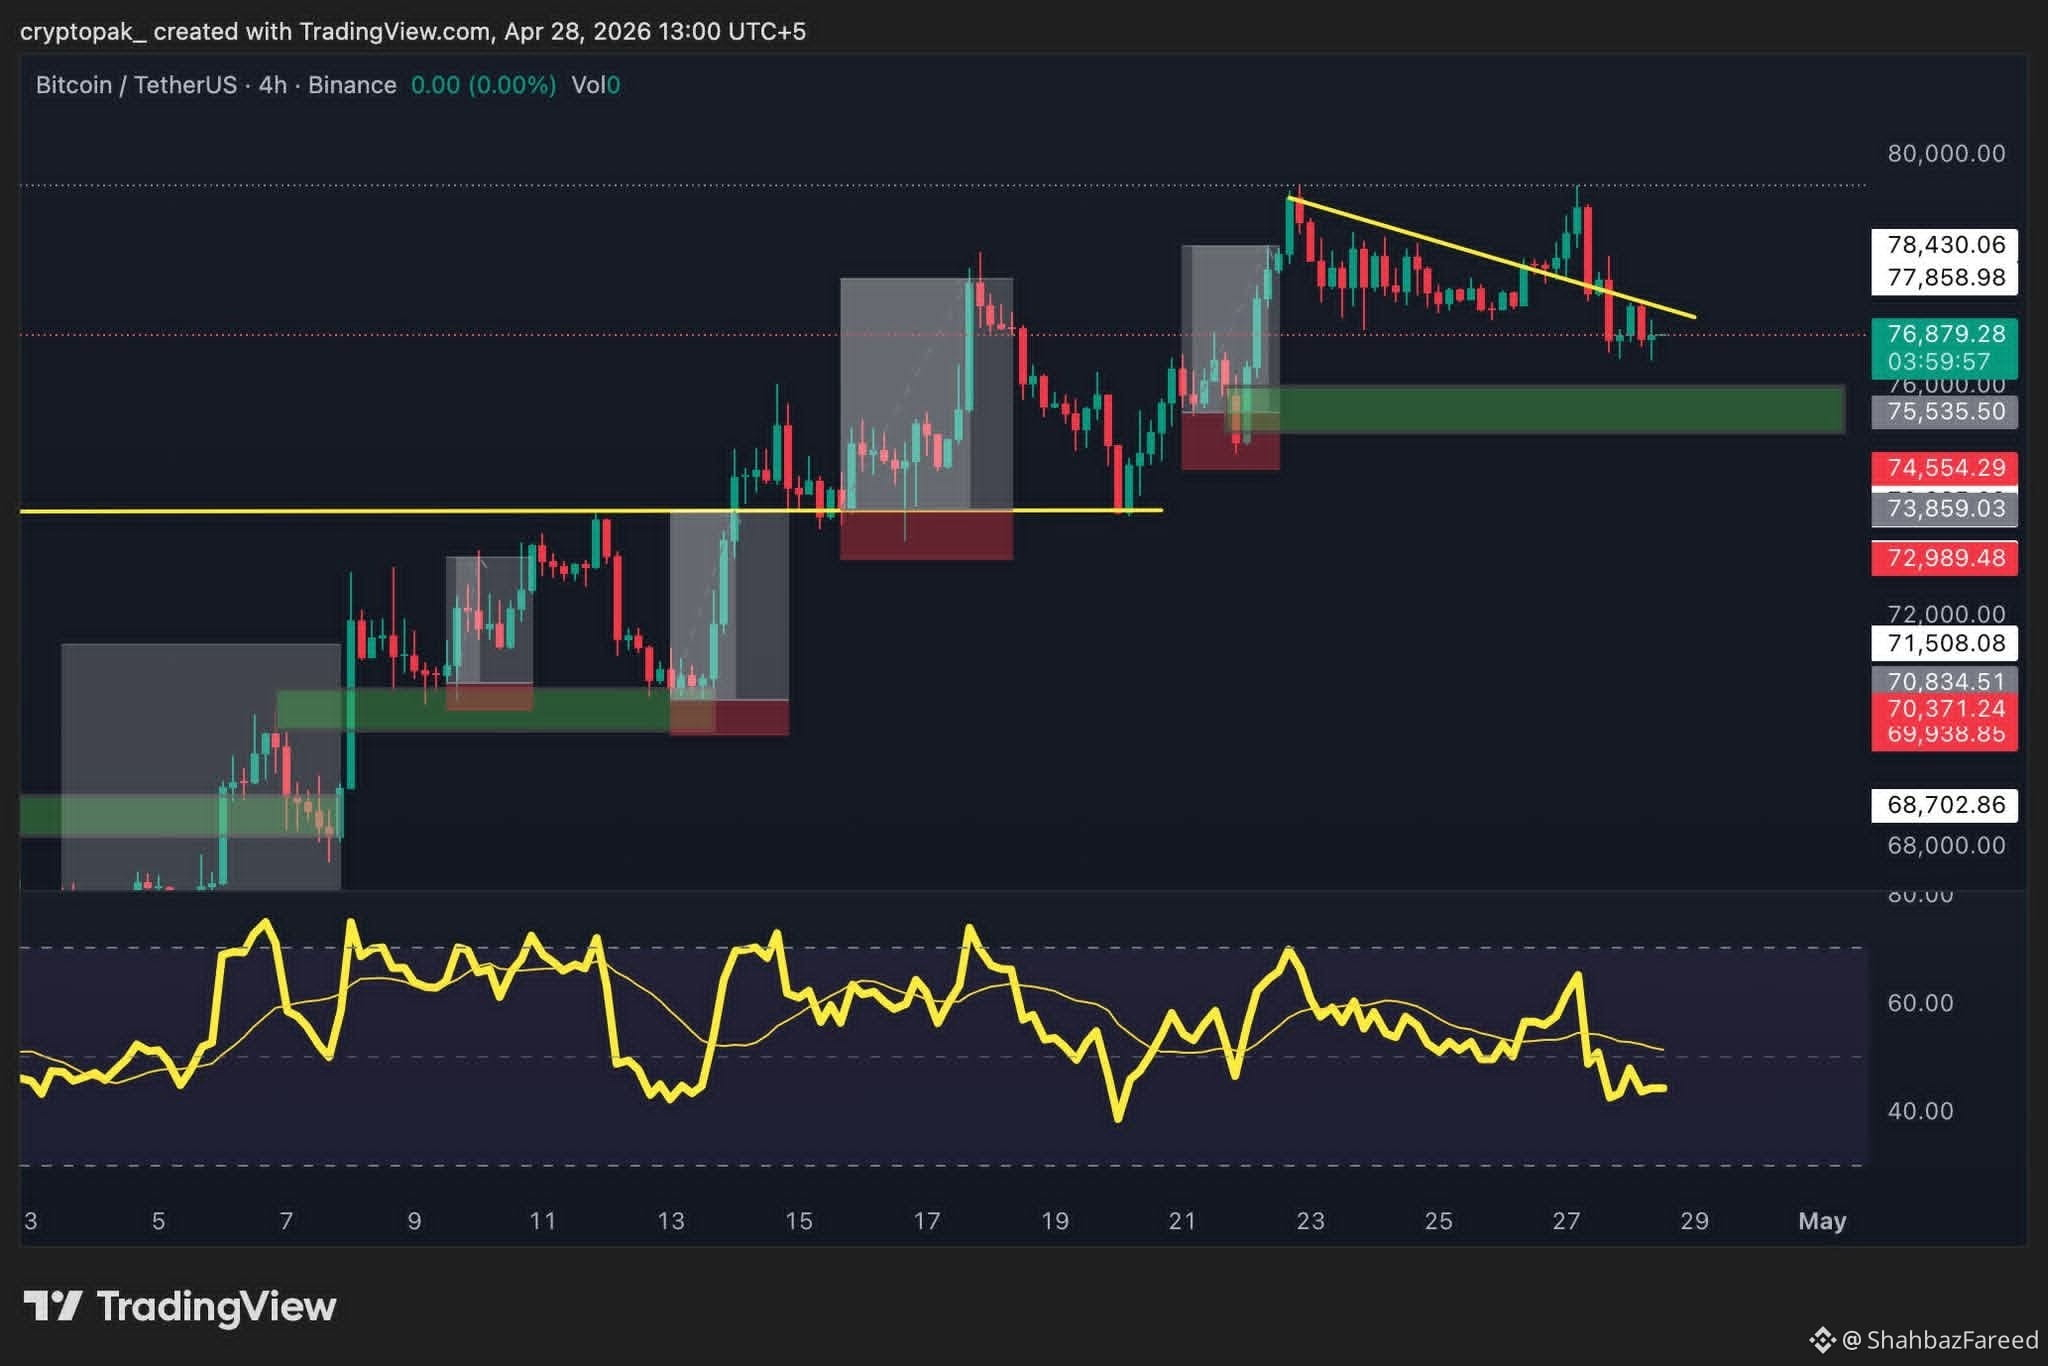The height and width of the screenshot is (1366, 2048).
Task: Click the 80,000.00 price axis tick
Action: coord(1946,154)
